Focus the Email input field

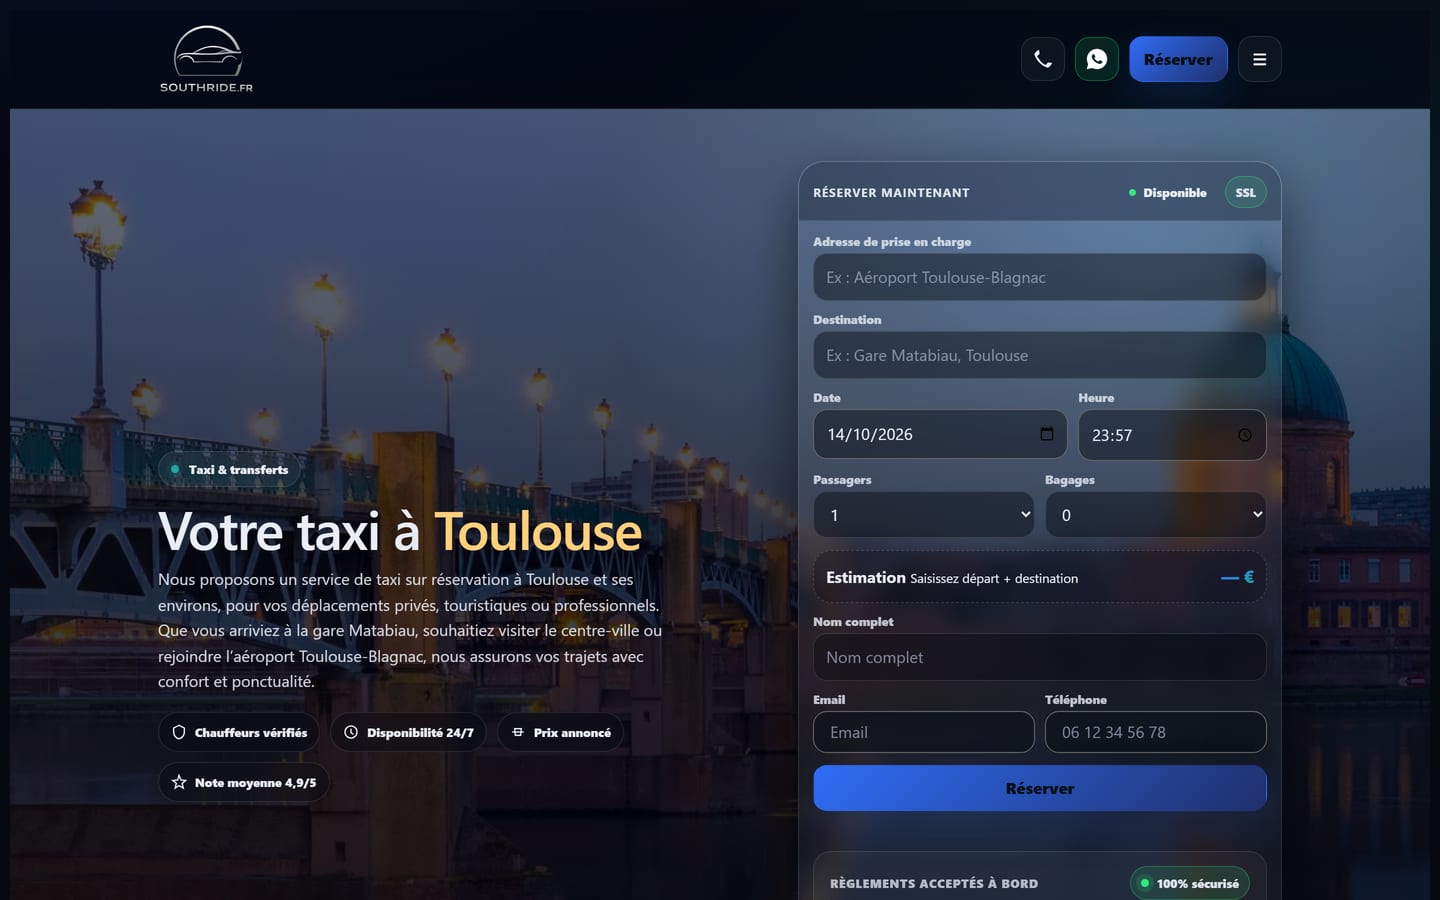[924, 732]
